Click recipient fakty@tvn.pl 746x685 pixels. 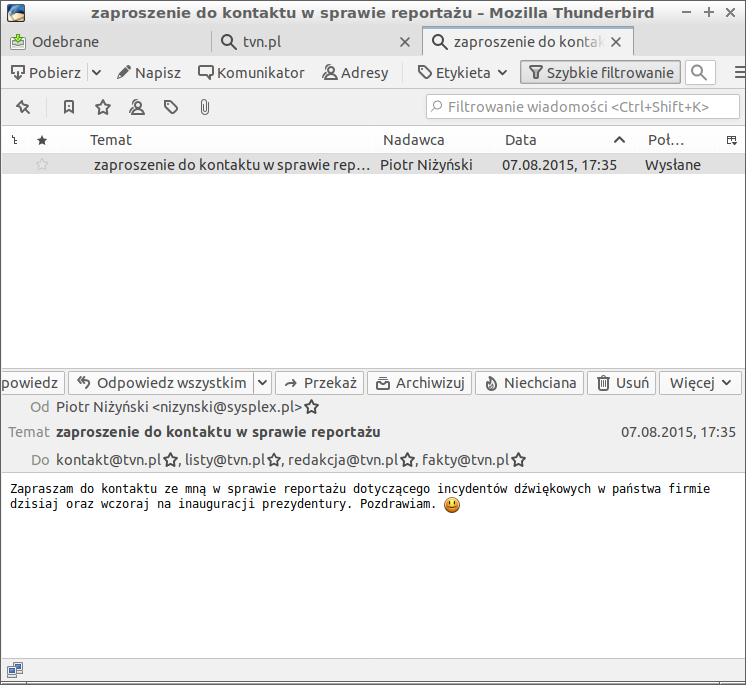[x=466, y=460]
